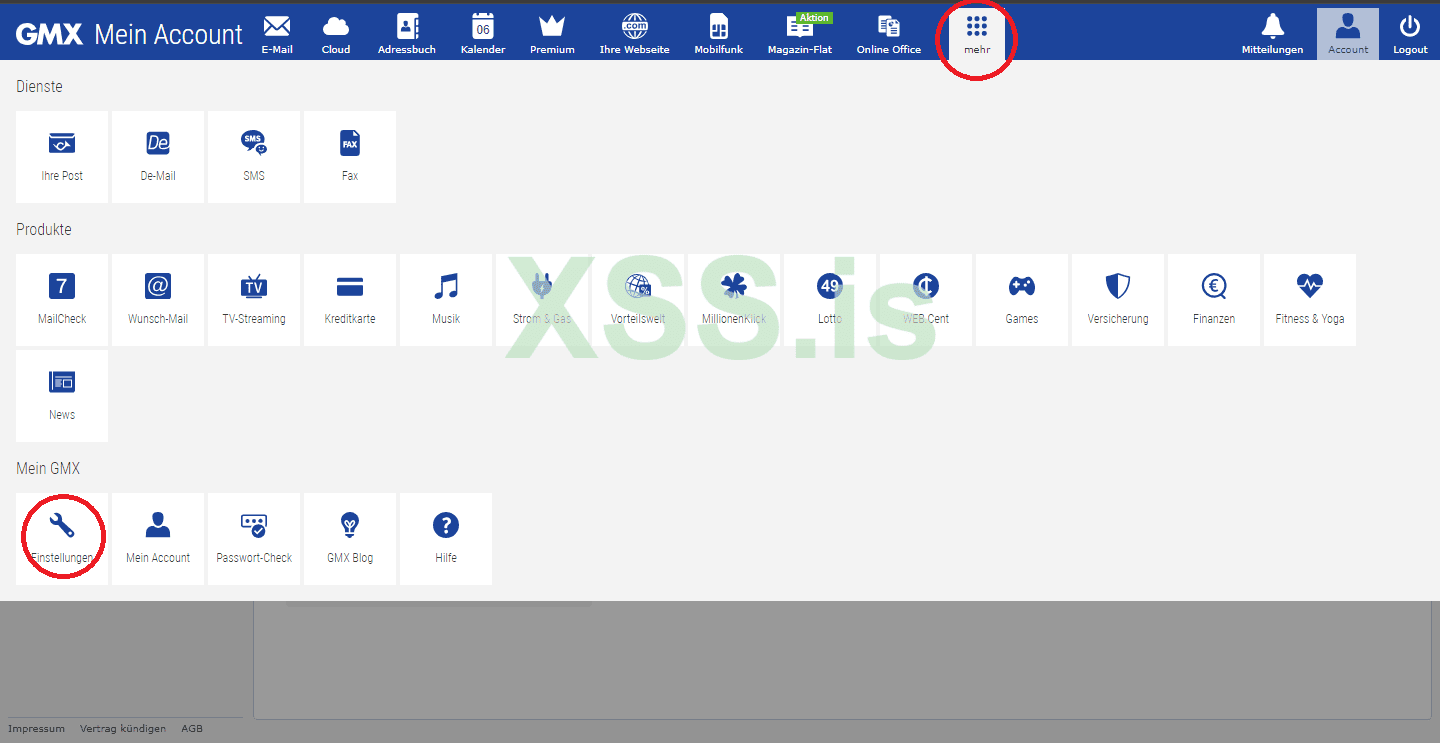Image resolution: width=1440 pixels, height=743 pixels.
Task: Open the Fax service tile
Action: [350, 157]
